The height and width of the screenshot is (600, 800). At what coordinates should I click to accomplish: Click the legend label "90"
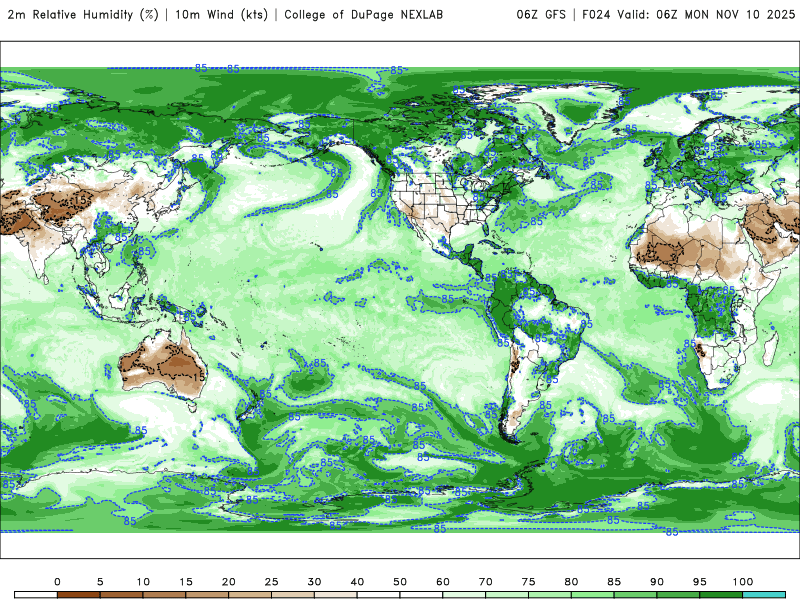657,582
